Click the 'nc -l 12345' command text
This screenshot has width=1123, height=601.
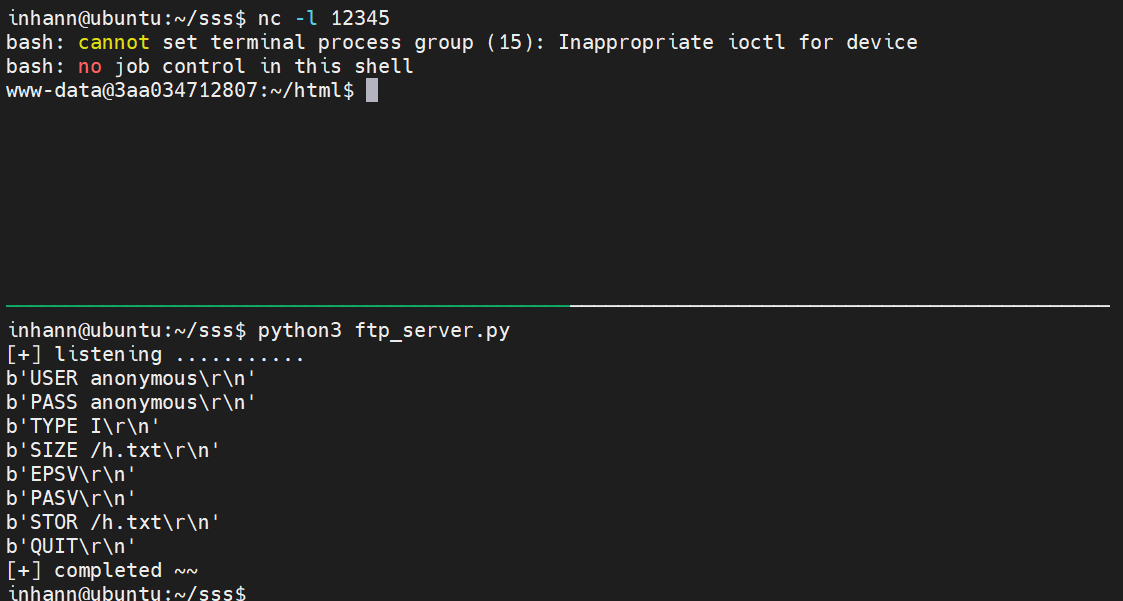[324, 17]
